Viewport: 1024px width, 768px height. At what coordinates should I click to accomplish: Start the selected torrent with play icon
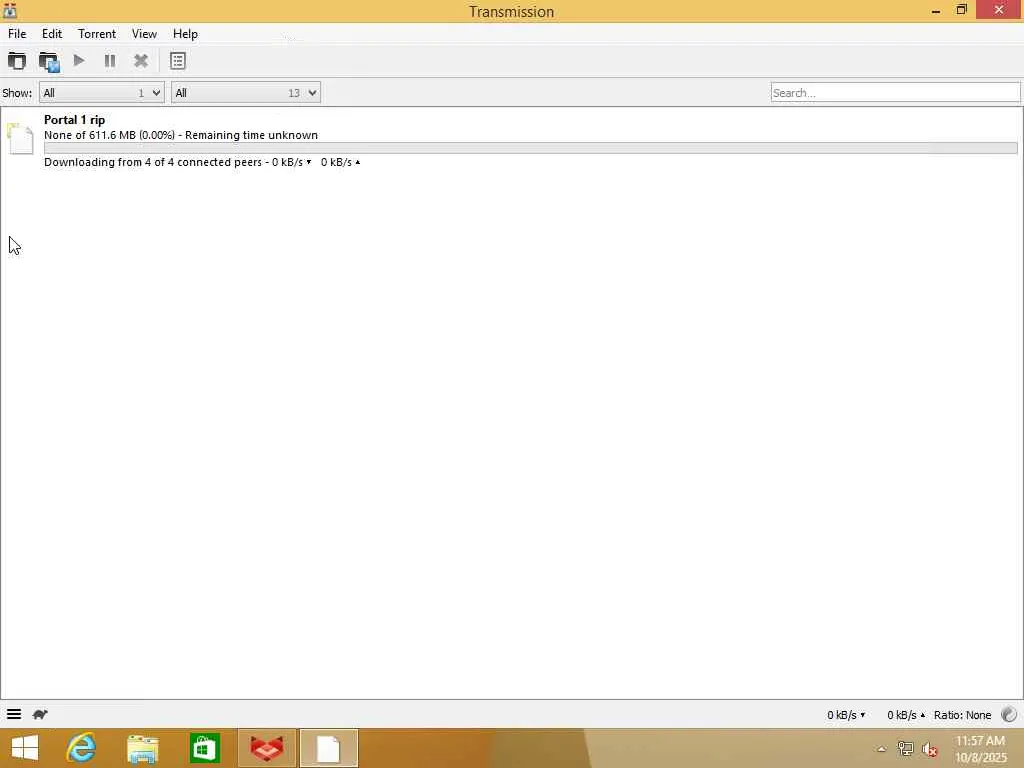point(79,61)
